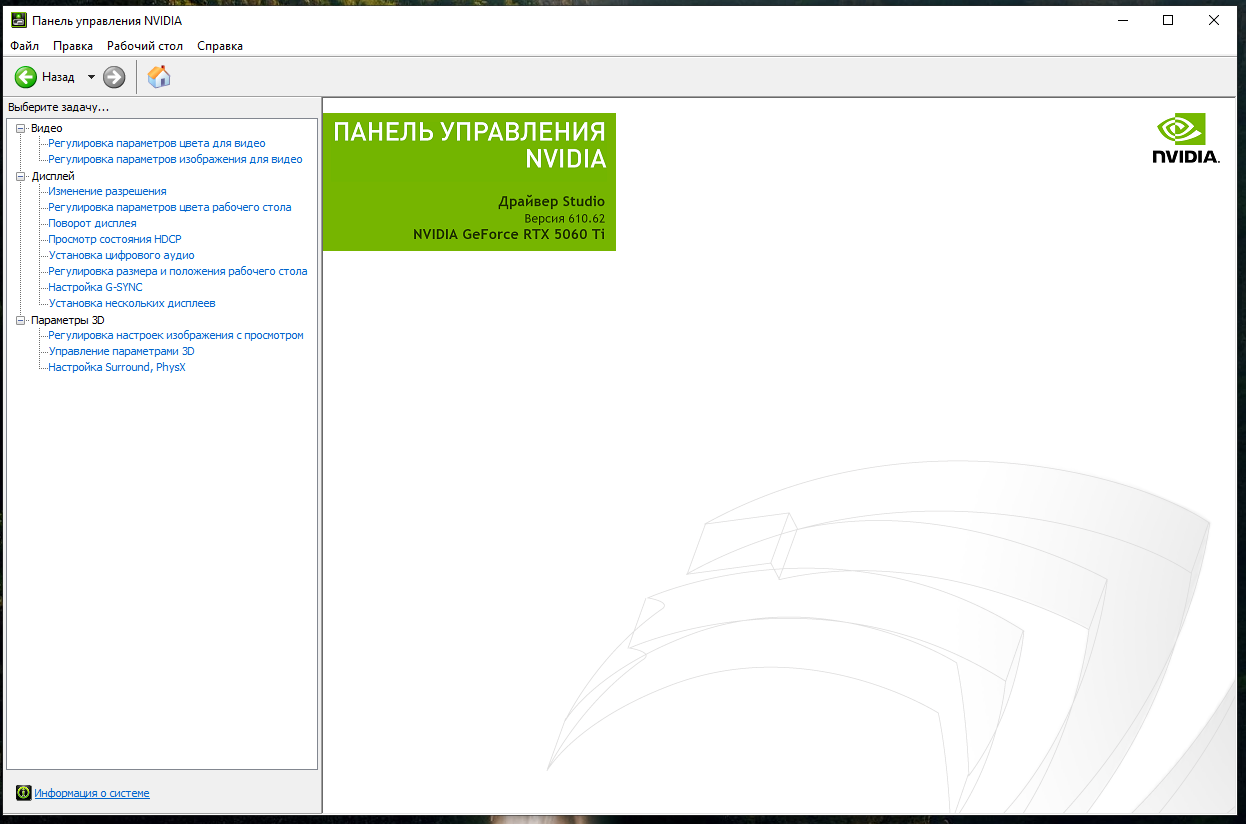The width and height of the screenshot is (1246, 824).
Task: Click the Назад button label
Action: (58, 77)
